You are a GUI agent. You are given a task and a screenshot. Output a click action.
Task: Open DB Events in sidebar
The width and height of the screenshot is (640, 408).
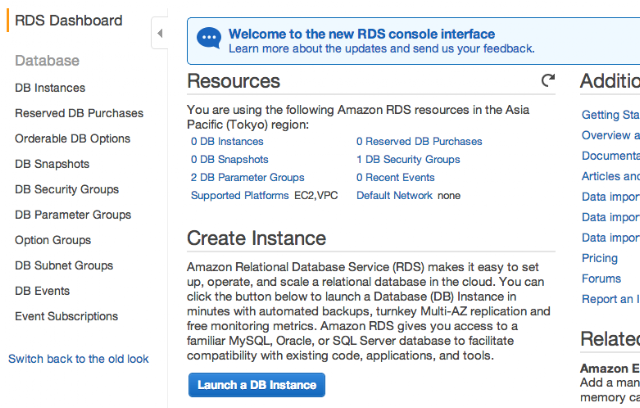(x=42, y=291)
